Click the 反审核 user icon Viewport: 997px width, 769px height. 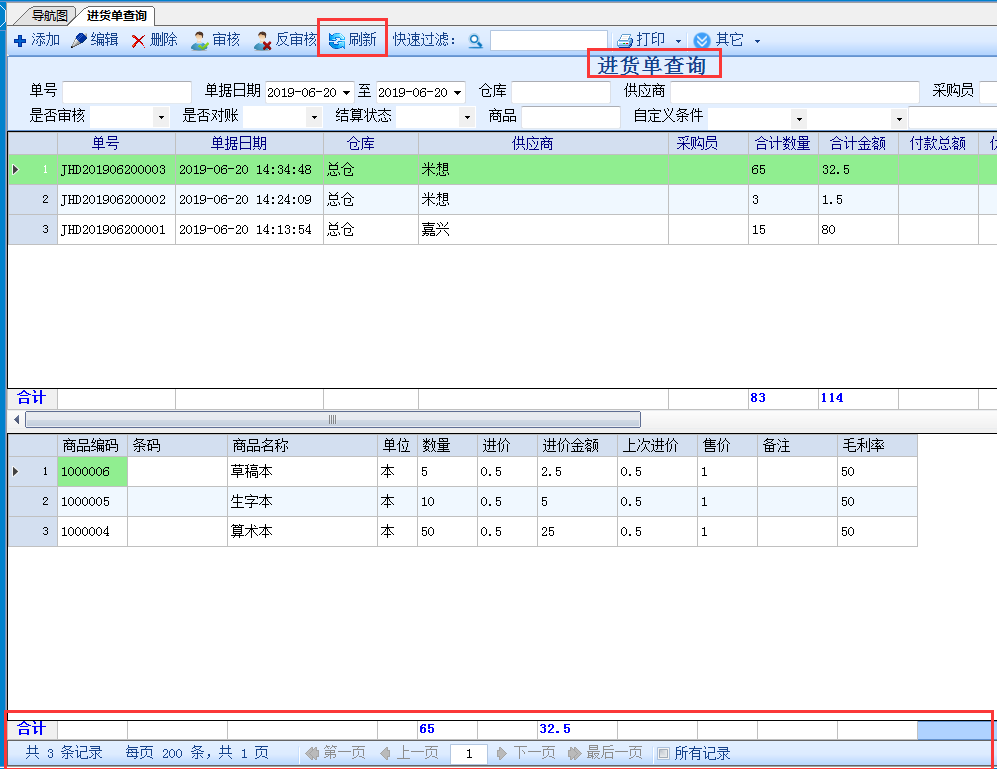pos(262,41)
